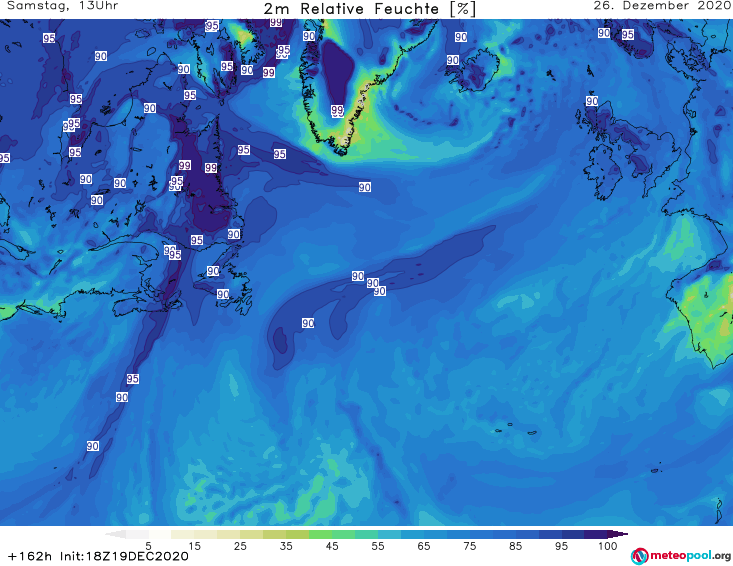Select the '75' label on the color scale

(469, 546)
